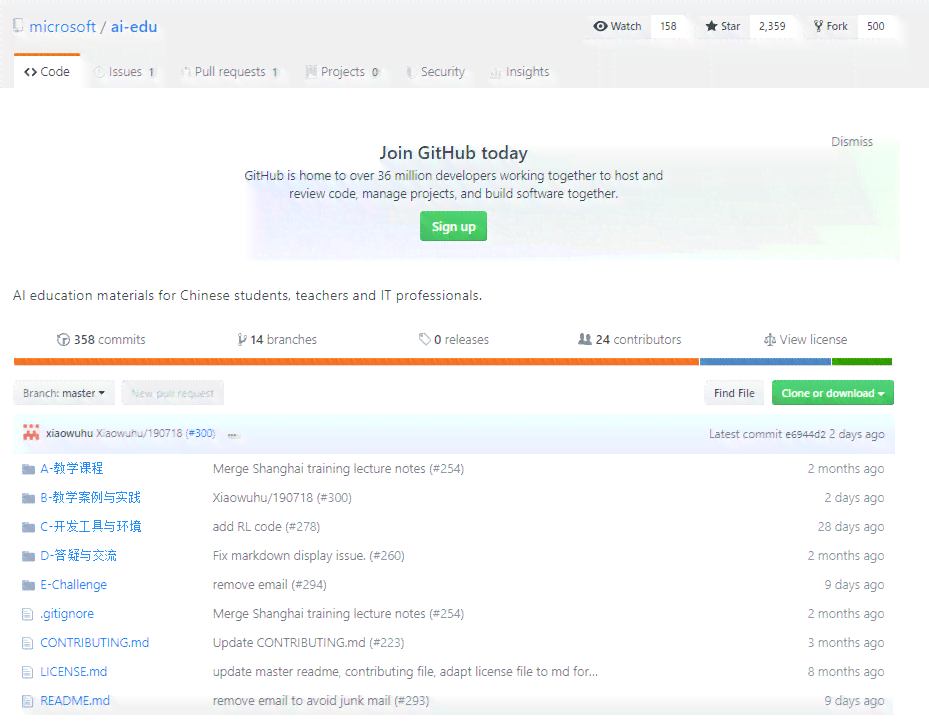Open the C-开发工具与环境 folder

coord(91,527)
